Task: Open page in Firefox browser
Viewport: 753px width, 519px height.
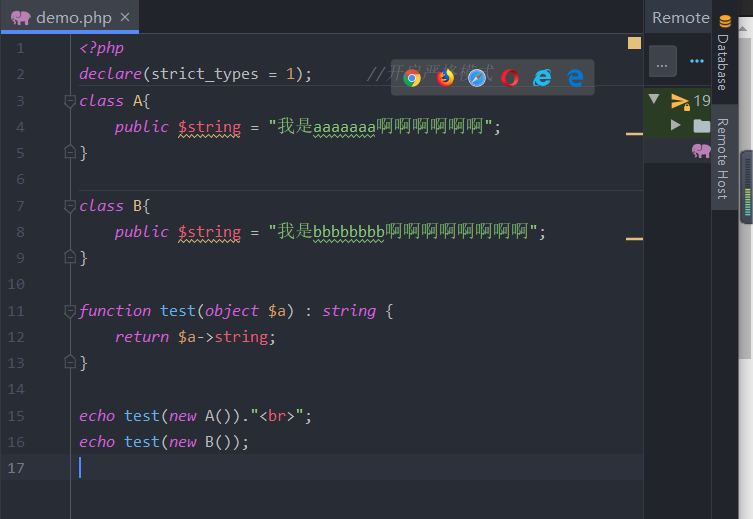Action: click(445, 78)
